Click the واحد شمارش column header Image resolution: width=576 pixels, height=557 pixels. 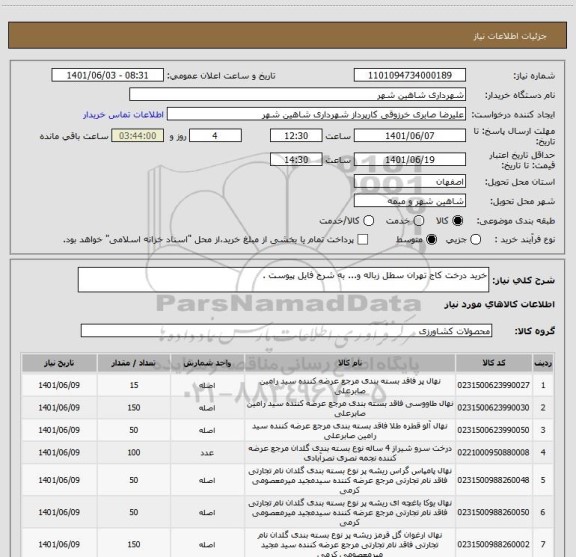[207, 363]
